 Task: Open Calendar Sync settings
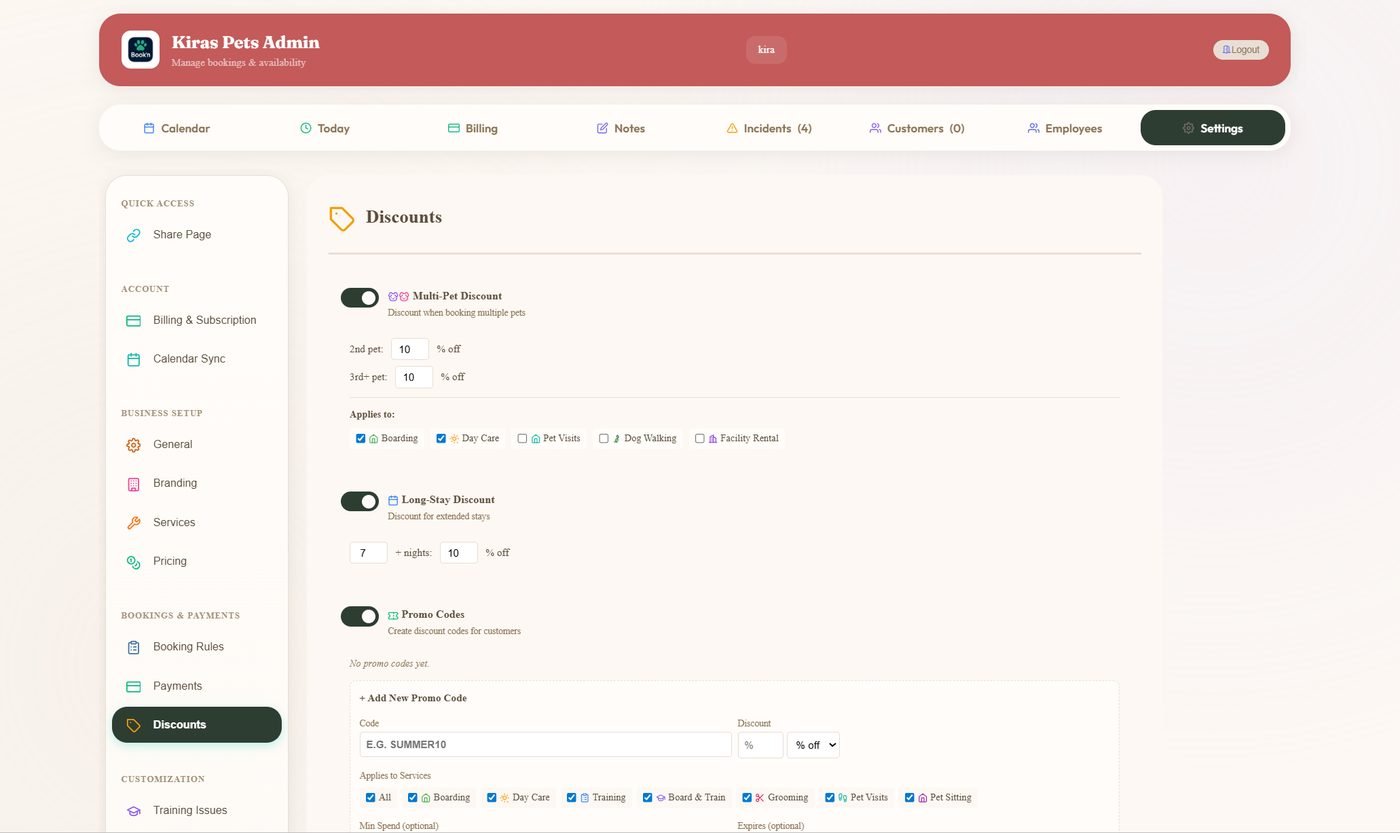pyautogui.click(x=197, y=359)
